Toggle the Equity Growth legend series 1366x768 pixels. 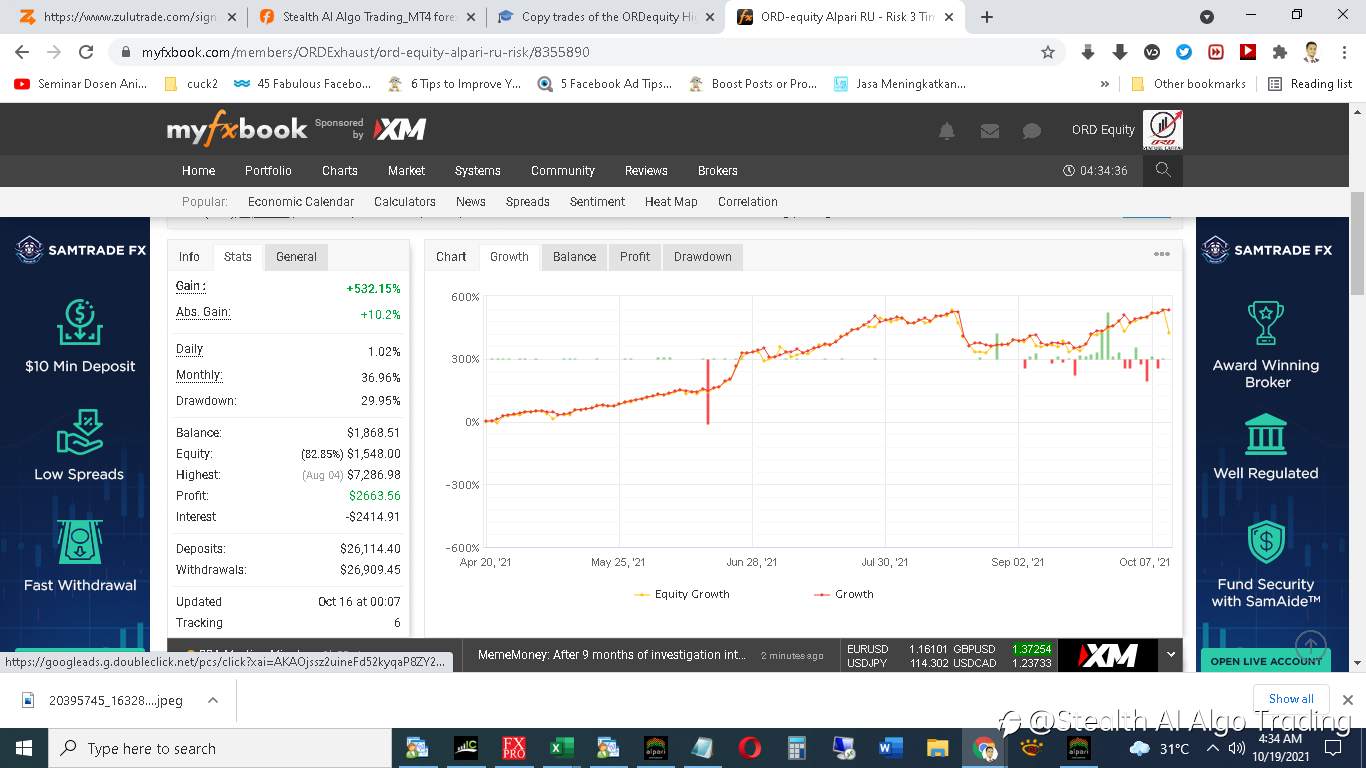click(x=682, y=594)
